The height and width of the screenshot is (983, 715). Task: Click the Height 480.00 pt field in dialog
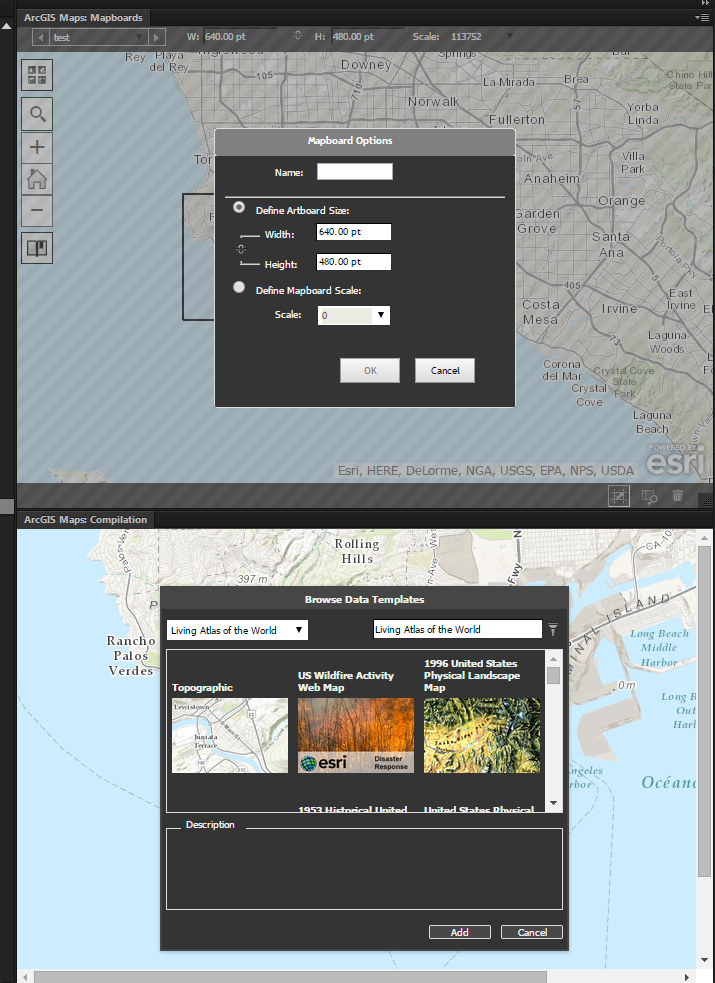[x=353, y=262]
